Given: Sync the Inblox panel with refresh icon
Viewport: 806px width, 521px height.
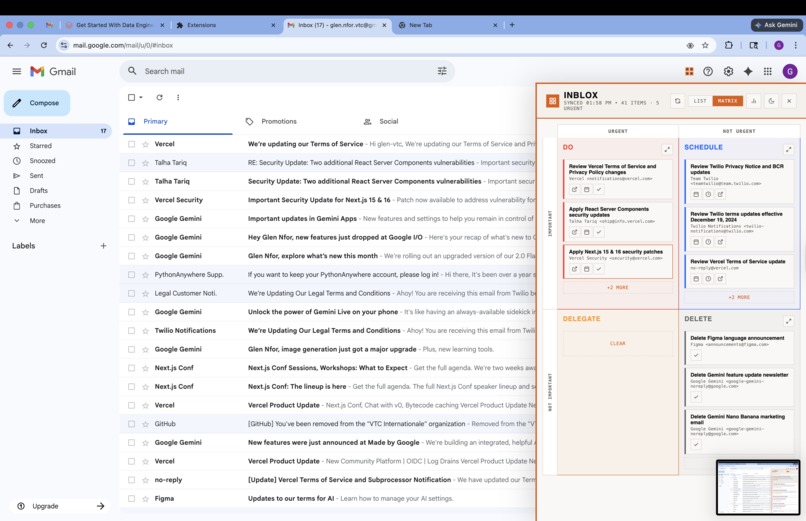Looking at the screenshot, I should (x=677, y=101).
